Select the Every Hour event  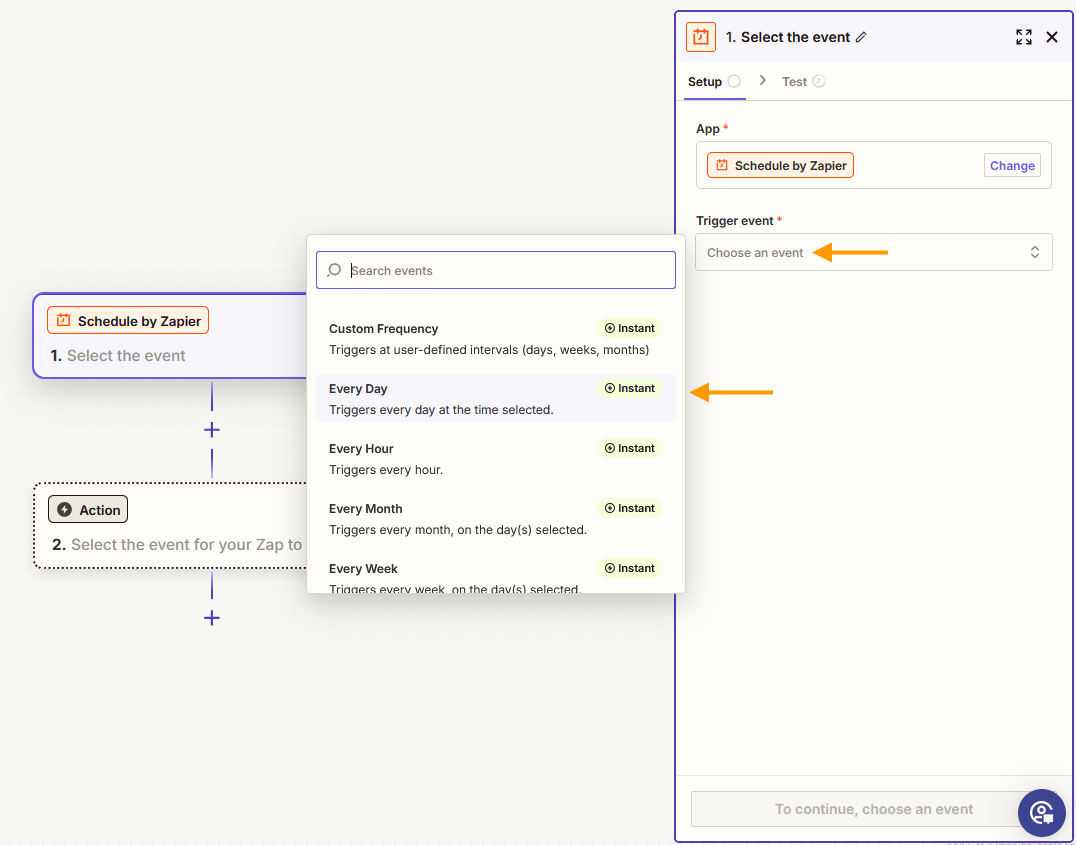tap(496, 459)
